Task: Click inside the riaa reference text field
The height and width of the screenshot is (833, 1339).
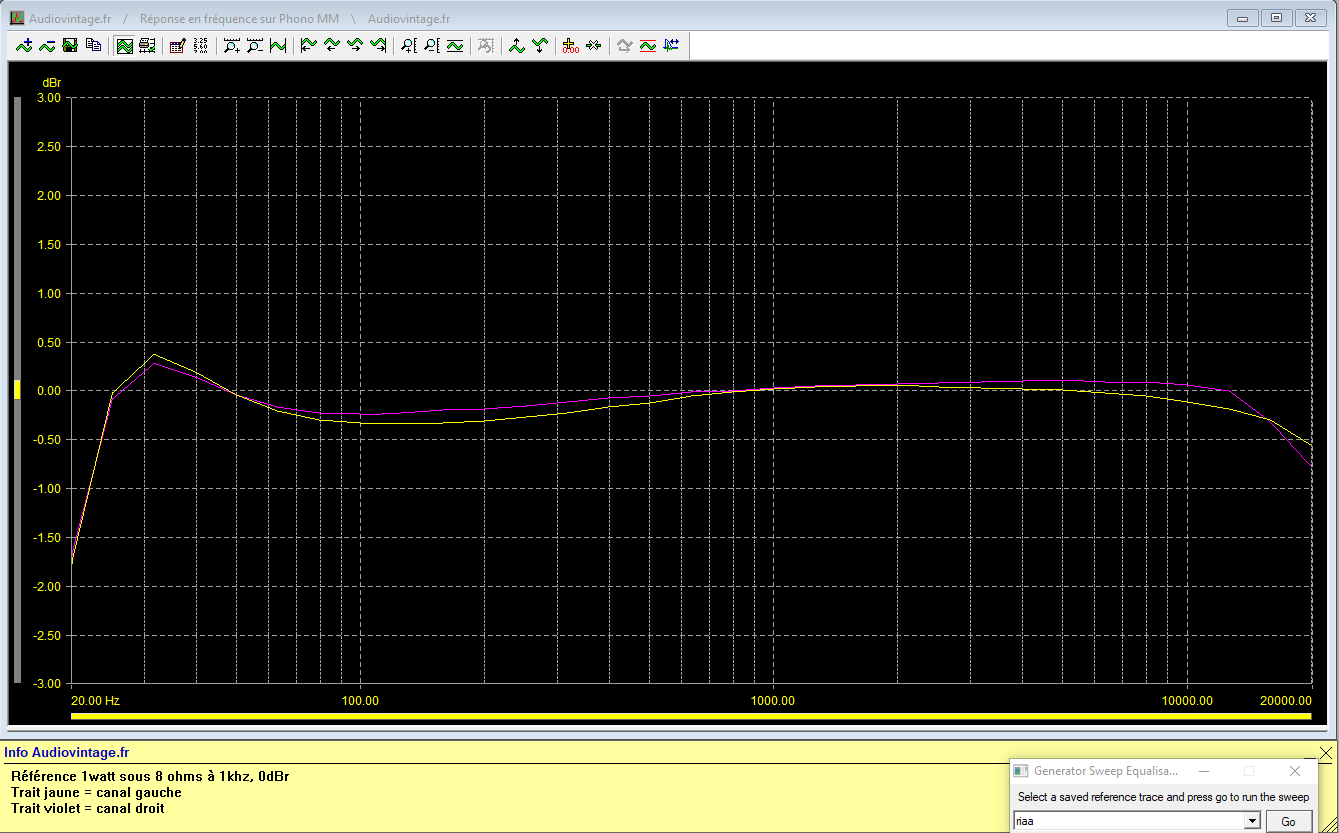Action: pos(1128,821)
